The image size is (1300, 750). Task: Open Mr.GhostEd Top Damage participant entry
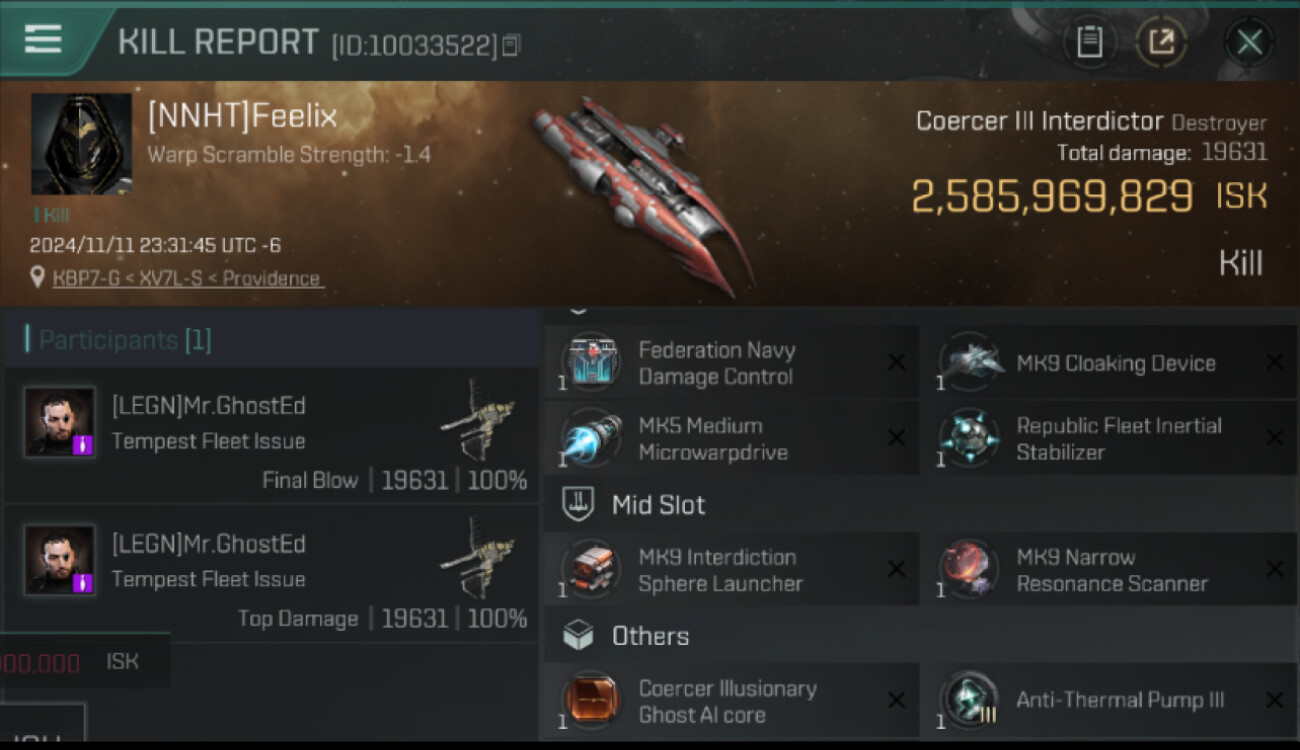(x=271, y=573)
